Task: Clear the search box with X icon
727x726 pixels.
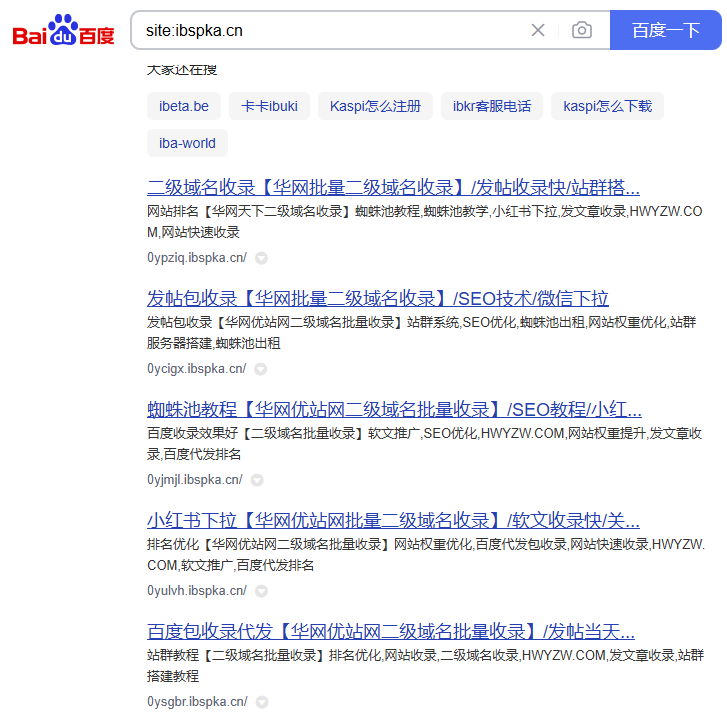Action: coord(538,30)
